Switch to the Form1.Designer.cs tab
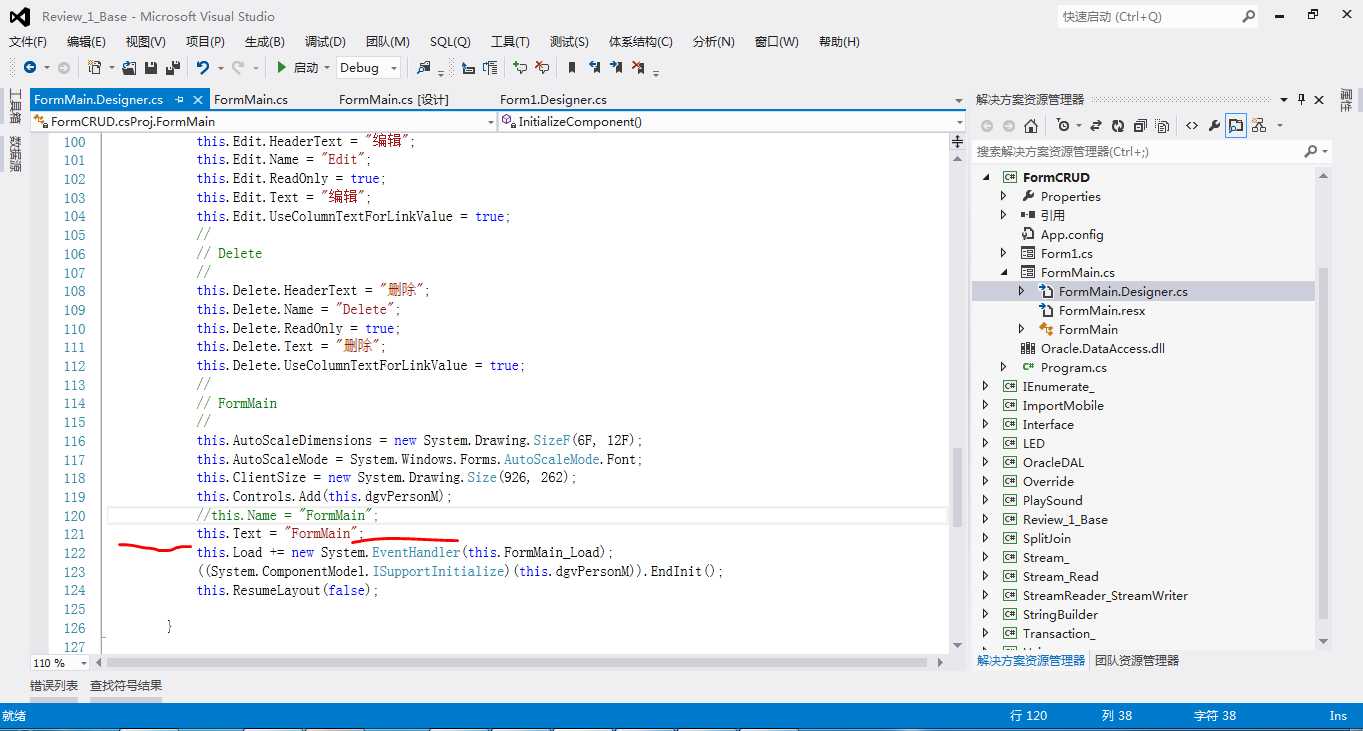The image size is (1363, 731). 553,99
